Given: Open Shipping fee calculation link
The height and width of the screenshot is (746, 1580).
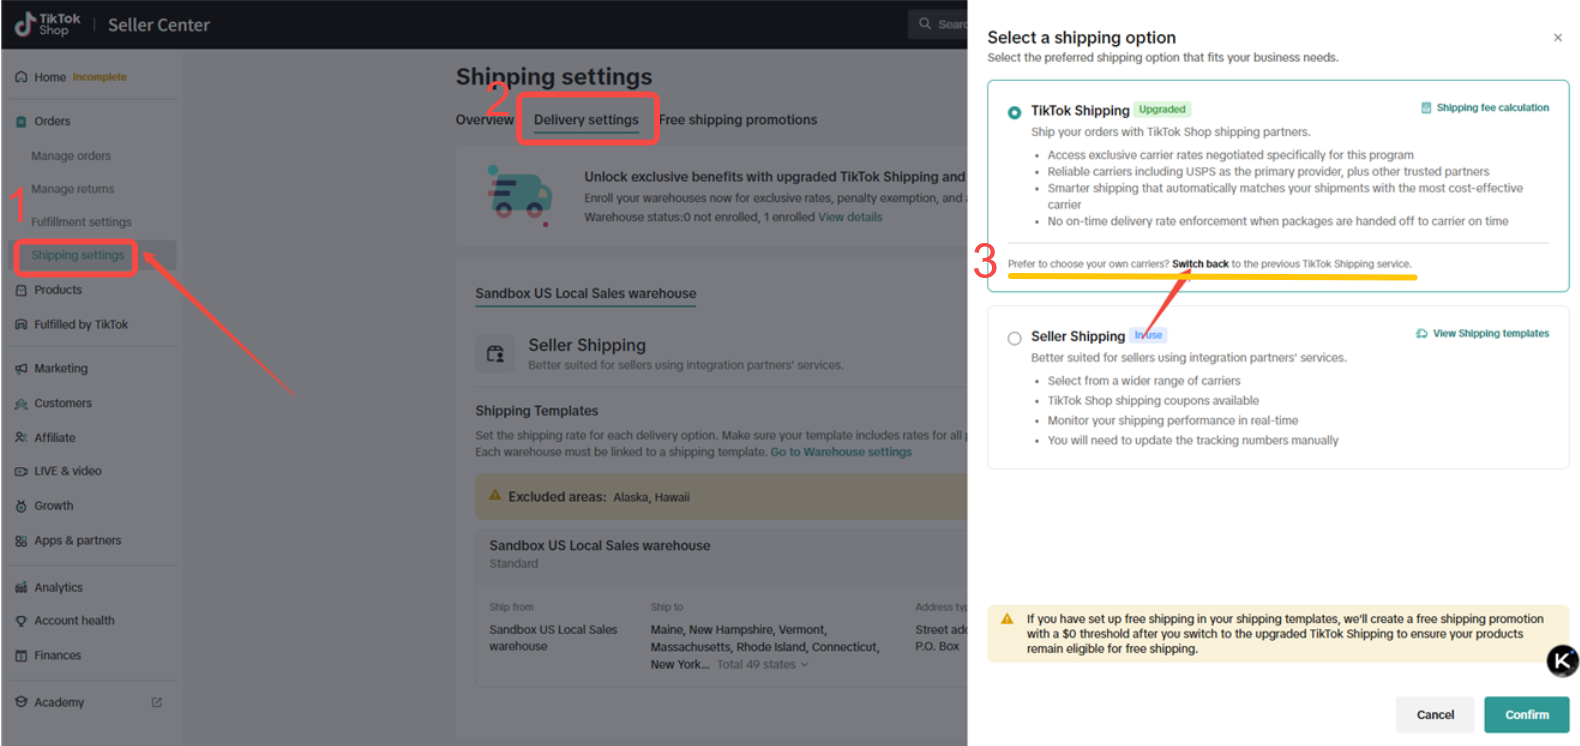Looking at the screenshot, I should (1491, 108).
